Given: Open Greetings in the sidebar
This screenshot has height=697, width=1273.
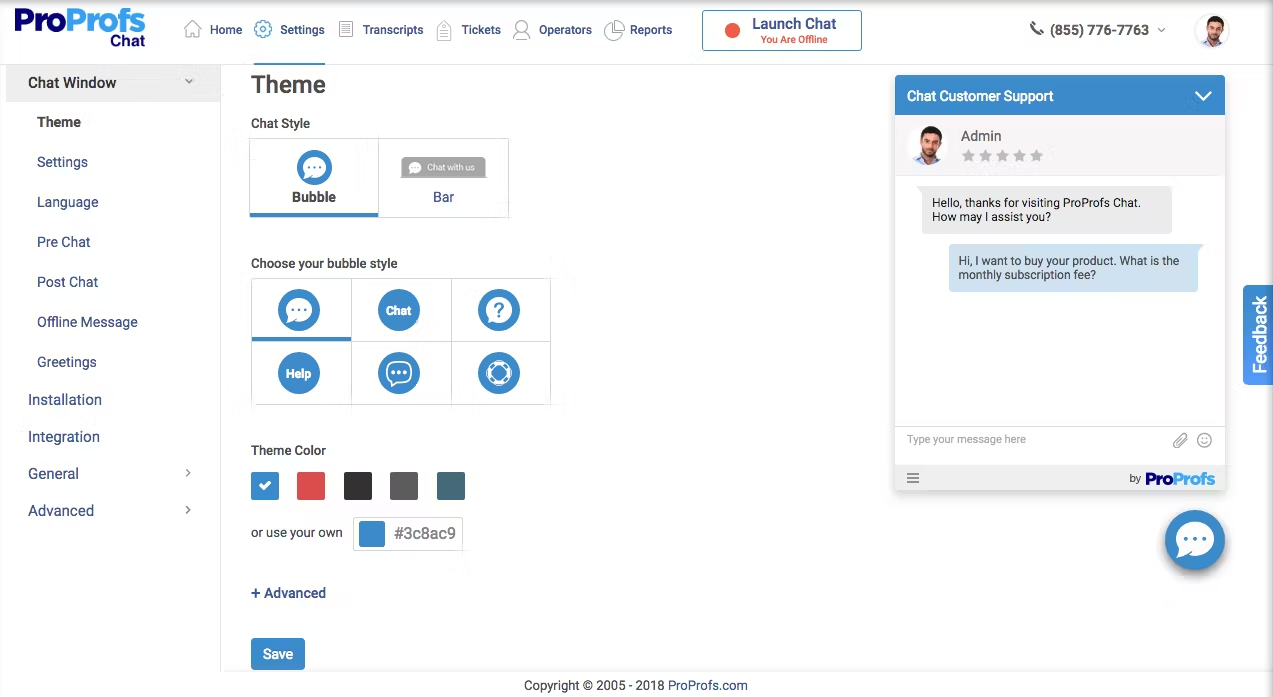Looking at the screenshot, I should [67, 362].
